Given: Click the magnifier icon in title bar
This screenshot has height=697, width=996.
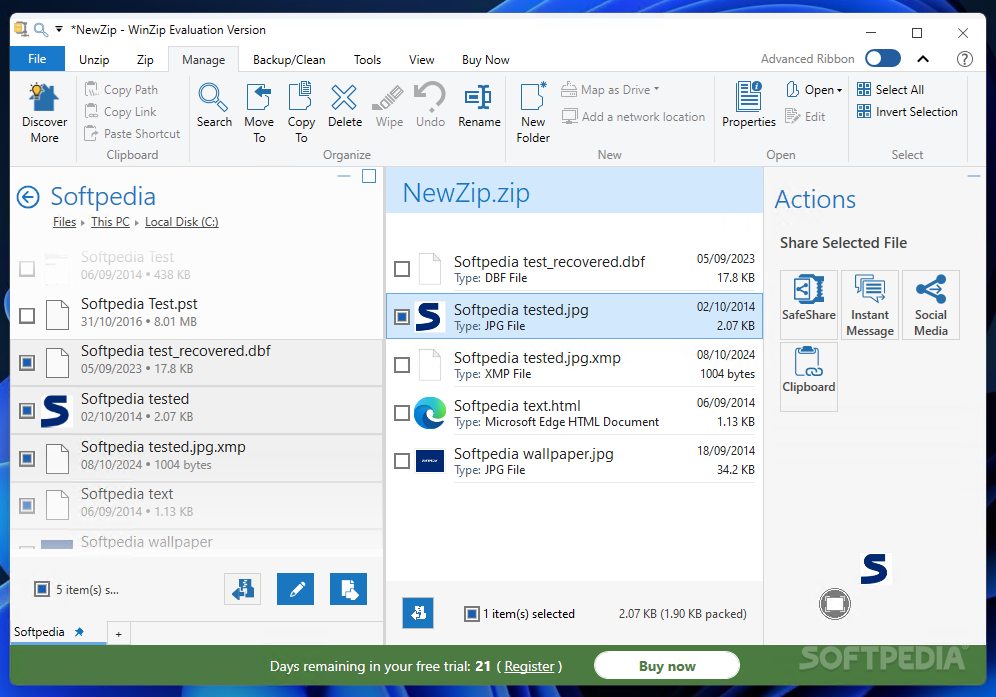Looking at the screenshot, I should point(41,29).
